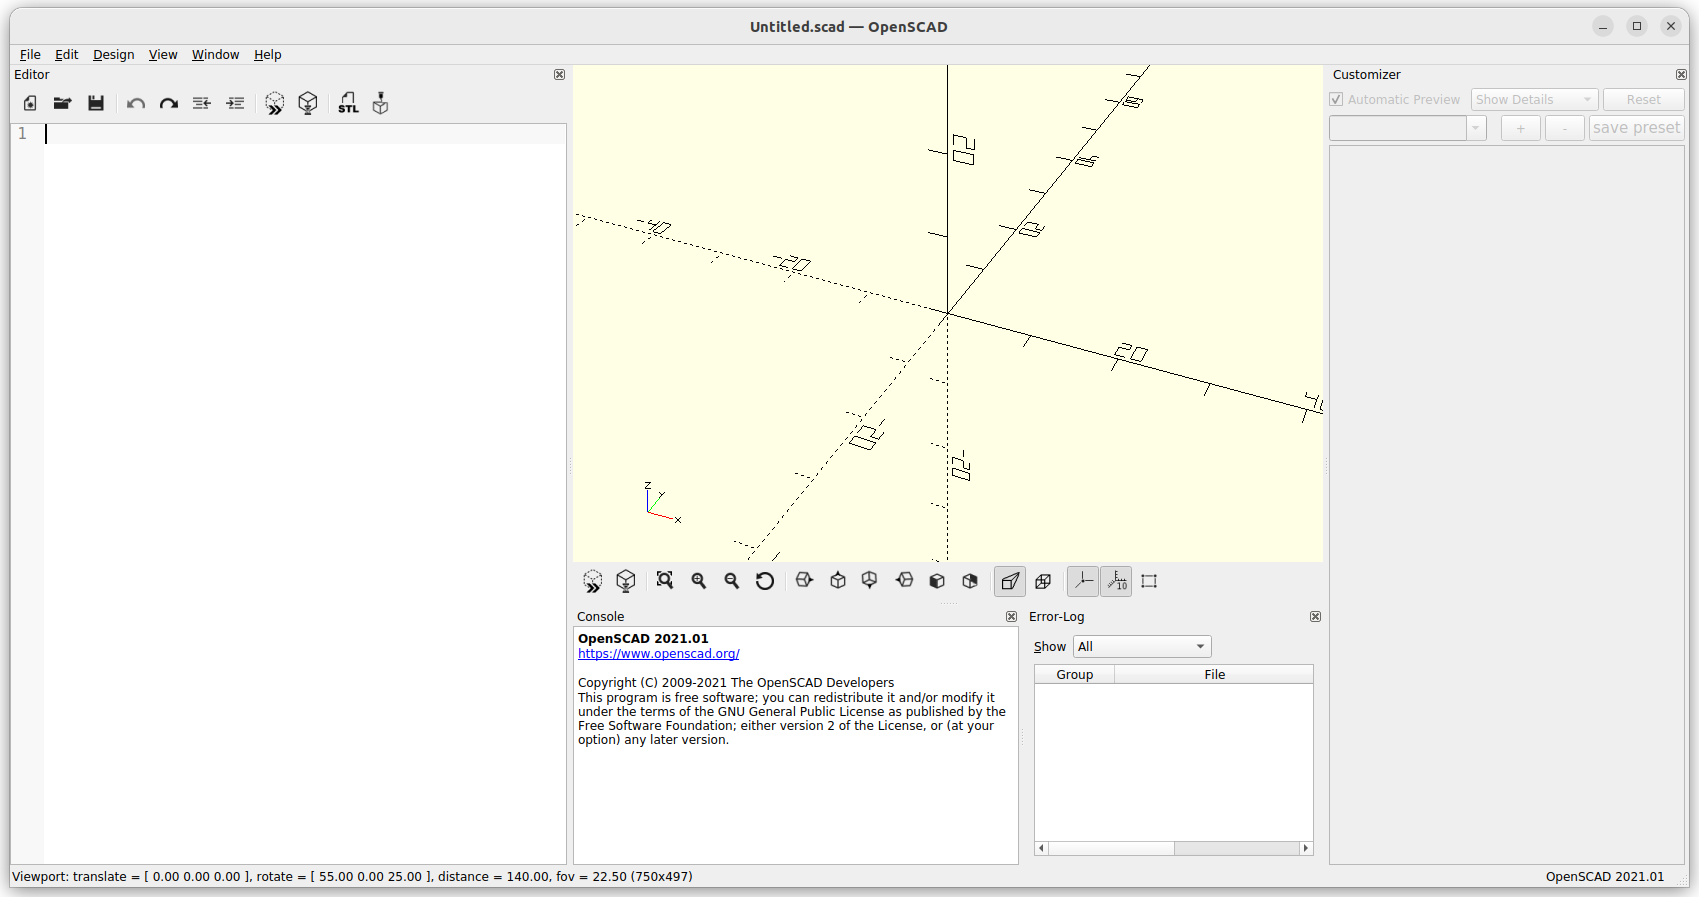The image size is (1699, 897).
Task: Open the Help menu
Action: point(268,55)
